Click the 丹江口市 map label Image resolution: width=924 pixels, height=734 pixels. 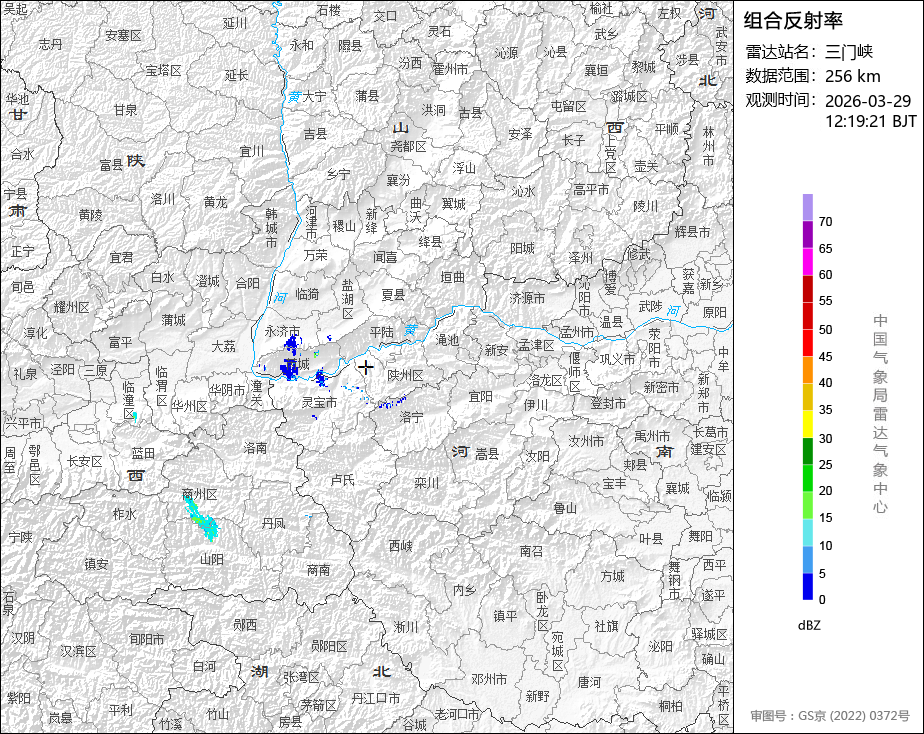375,698
